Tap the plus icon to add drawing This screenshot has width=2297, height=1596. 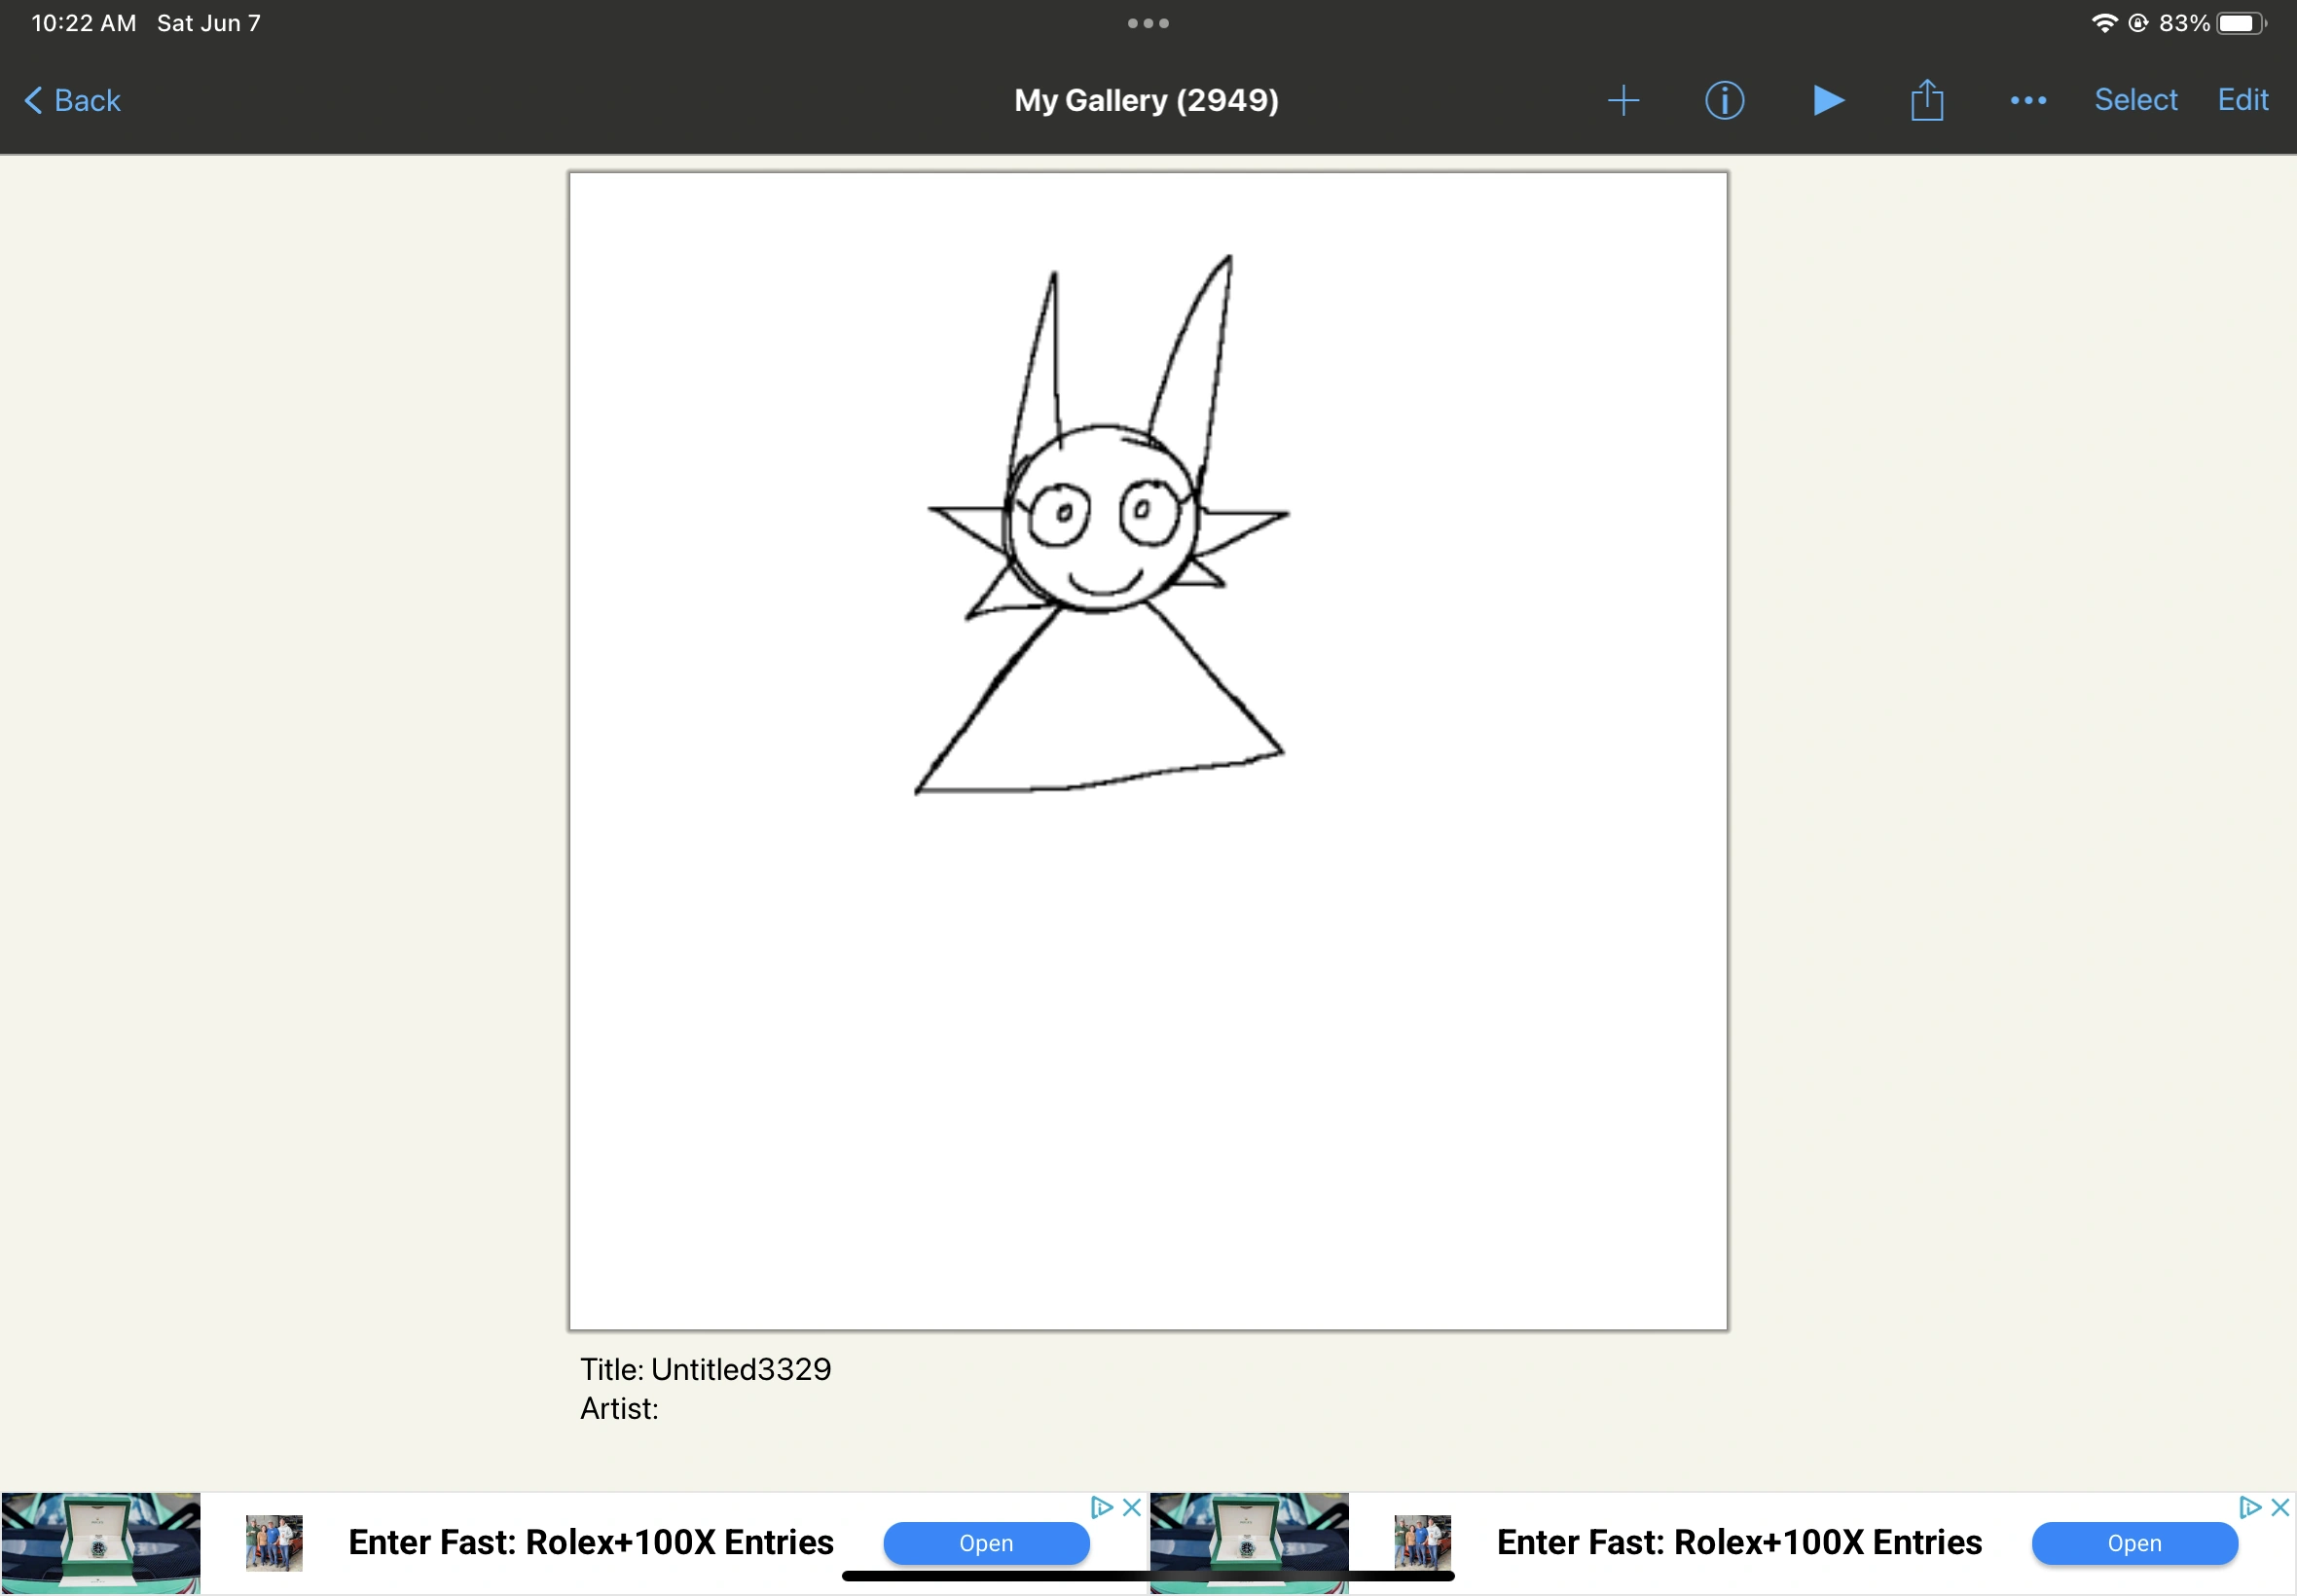coord(1623,100)
